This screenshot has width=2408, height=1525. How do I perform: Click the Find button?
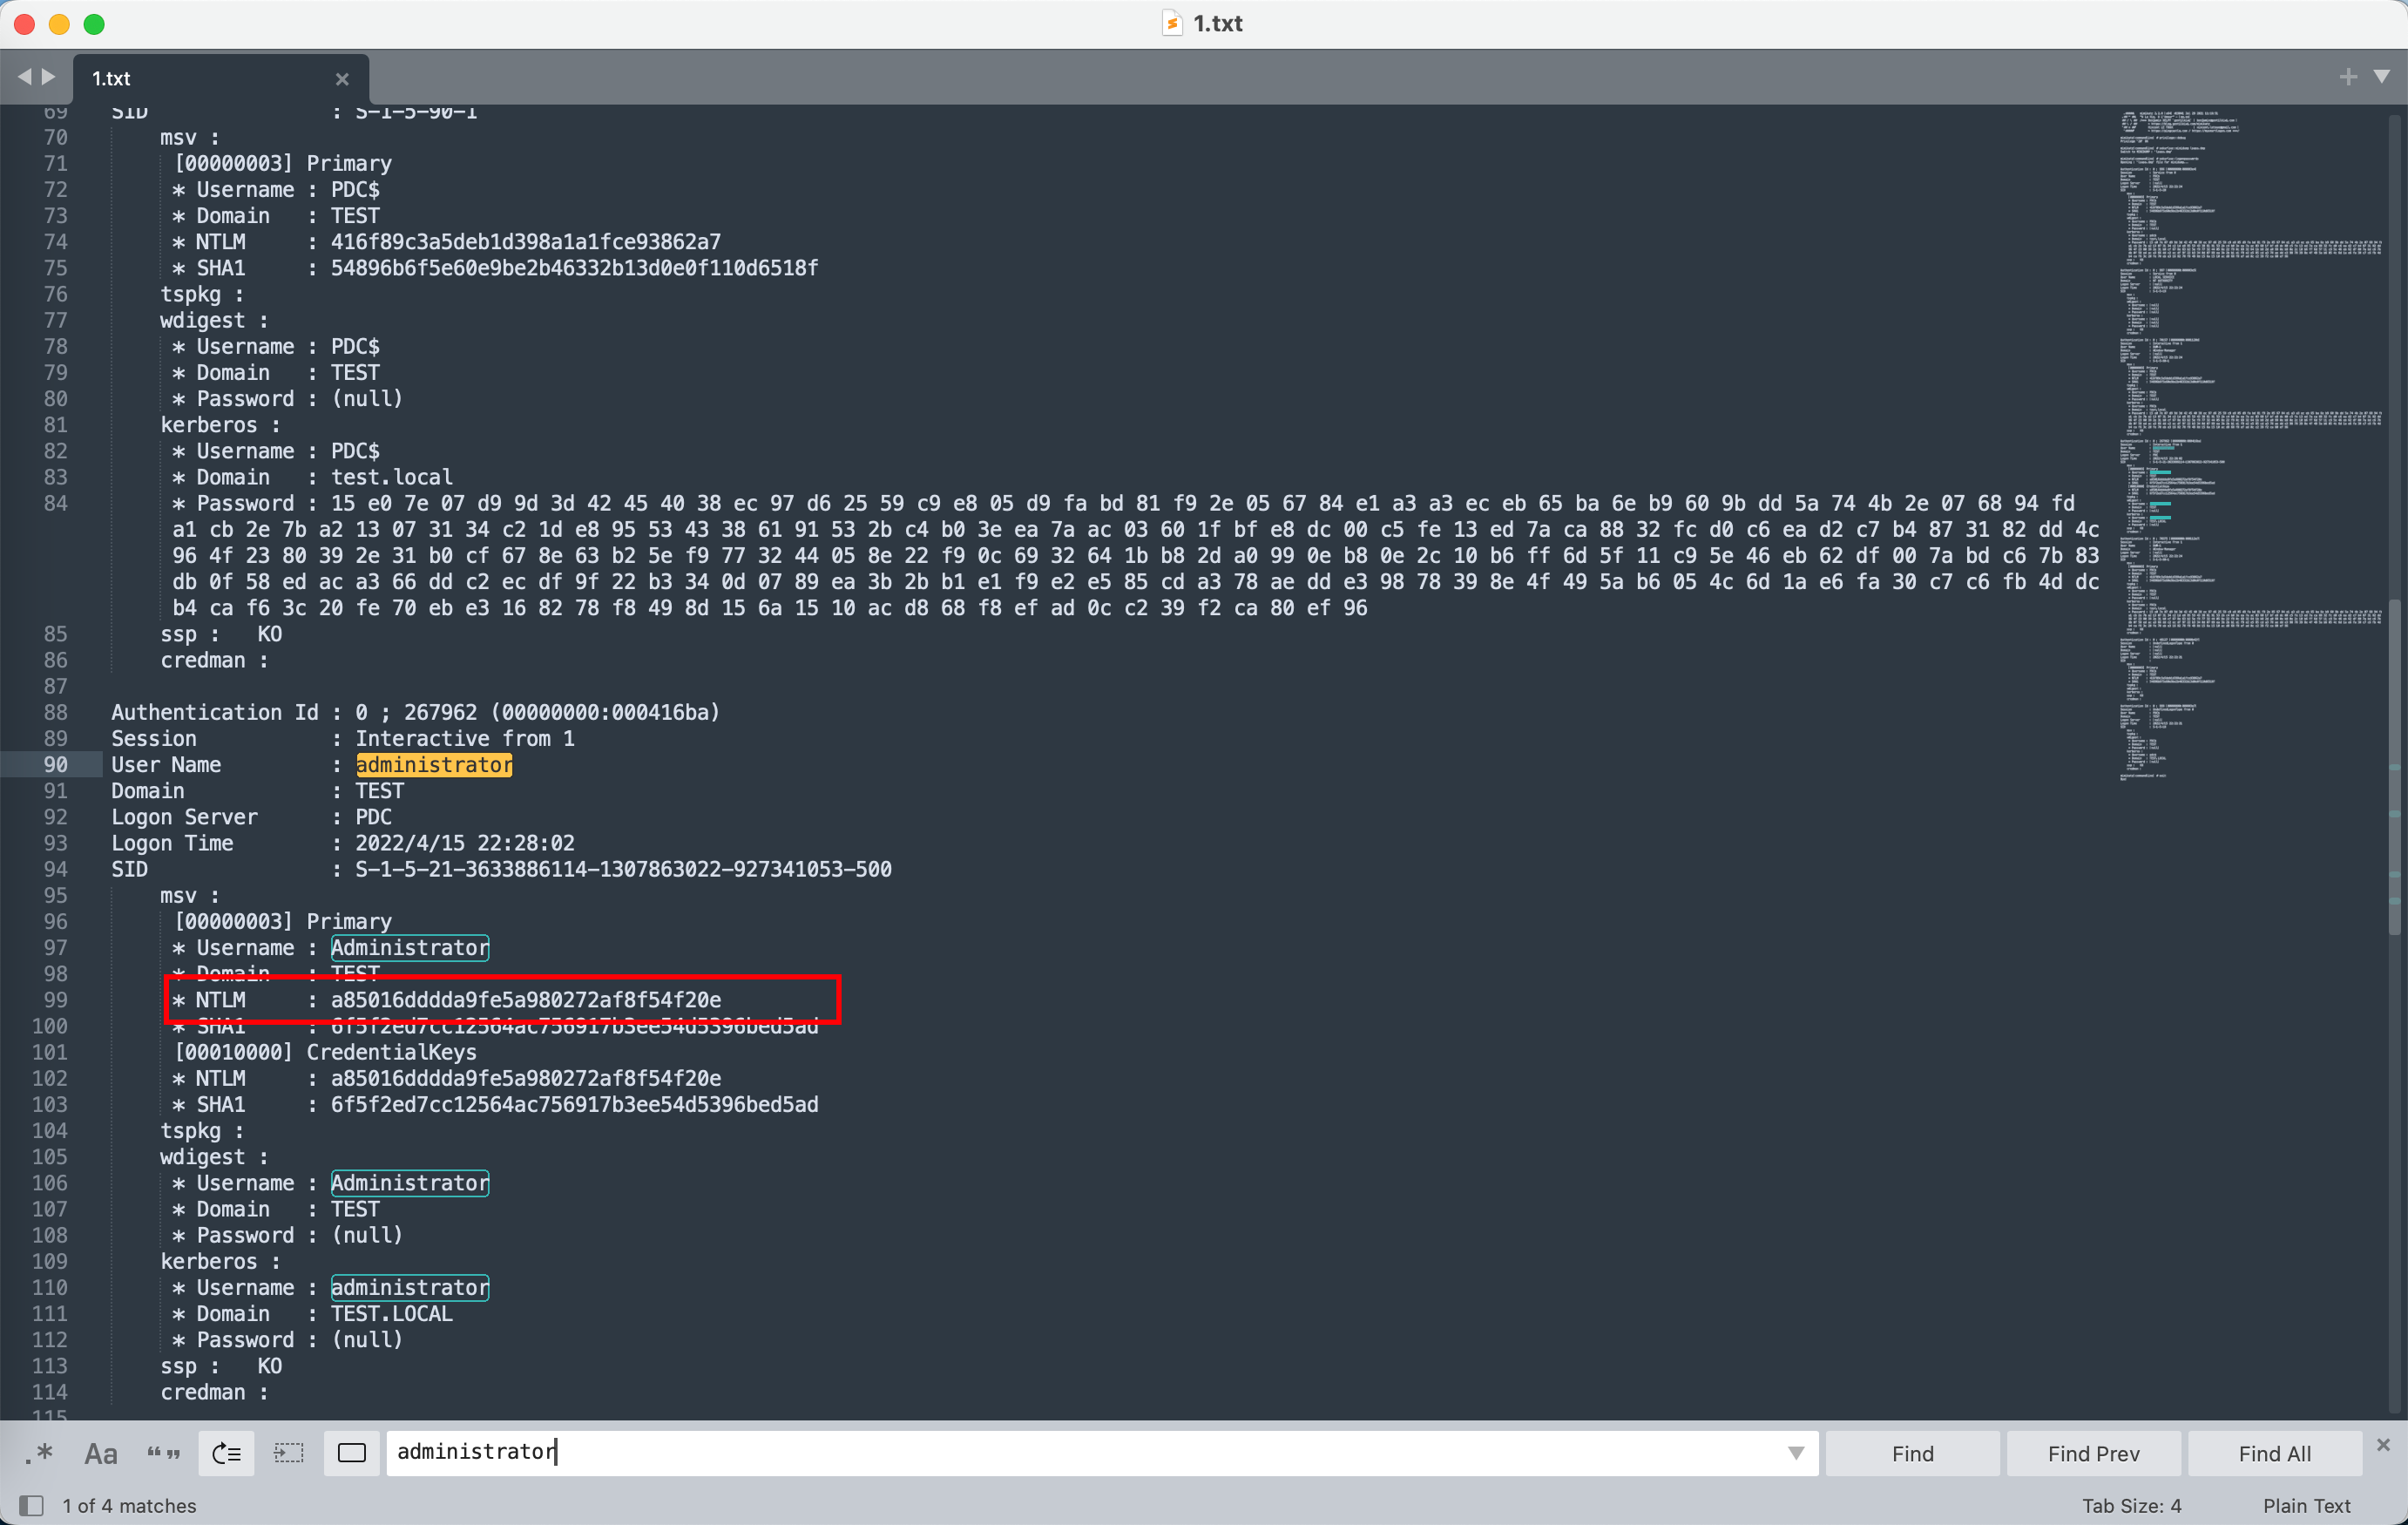(x=1912, y=1453)
